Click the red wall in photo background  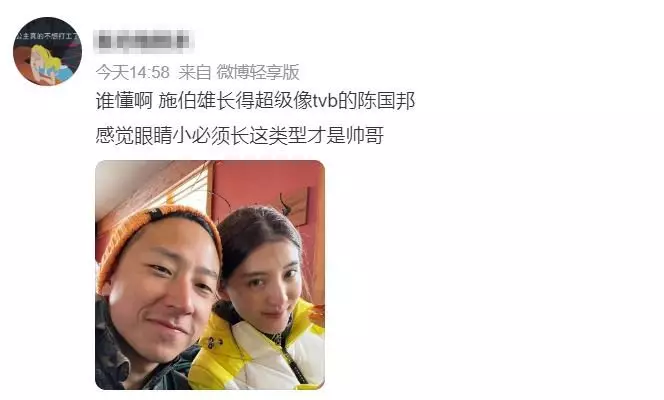[263, 186]
